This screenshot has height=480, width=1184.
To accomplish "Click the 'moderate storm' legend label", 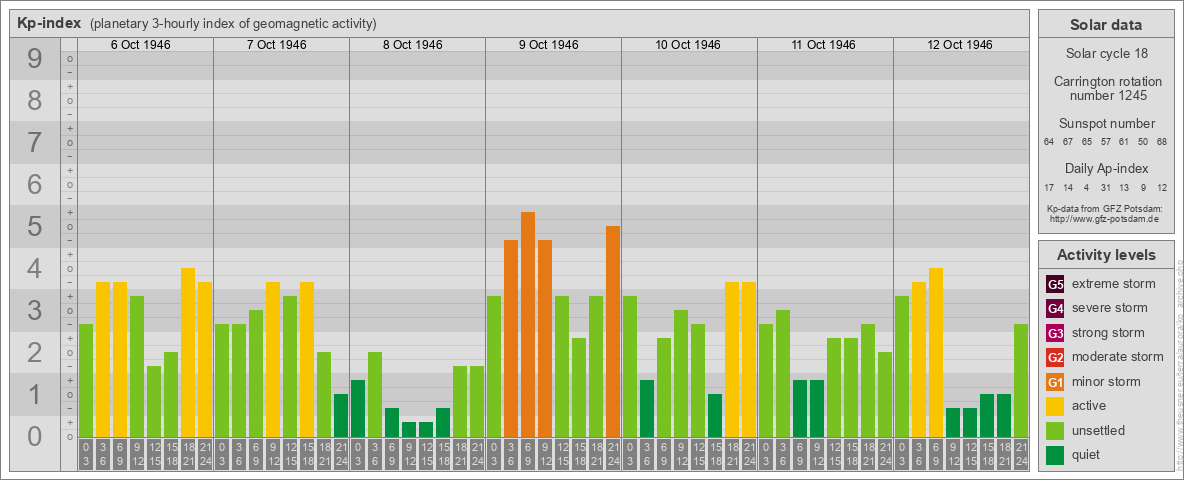I will click(x=1118, y=357).
